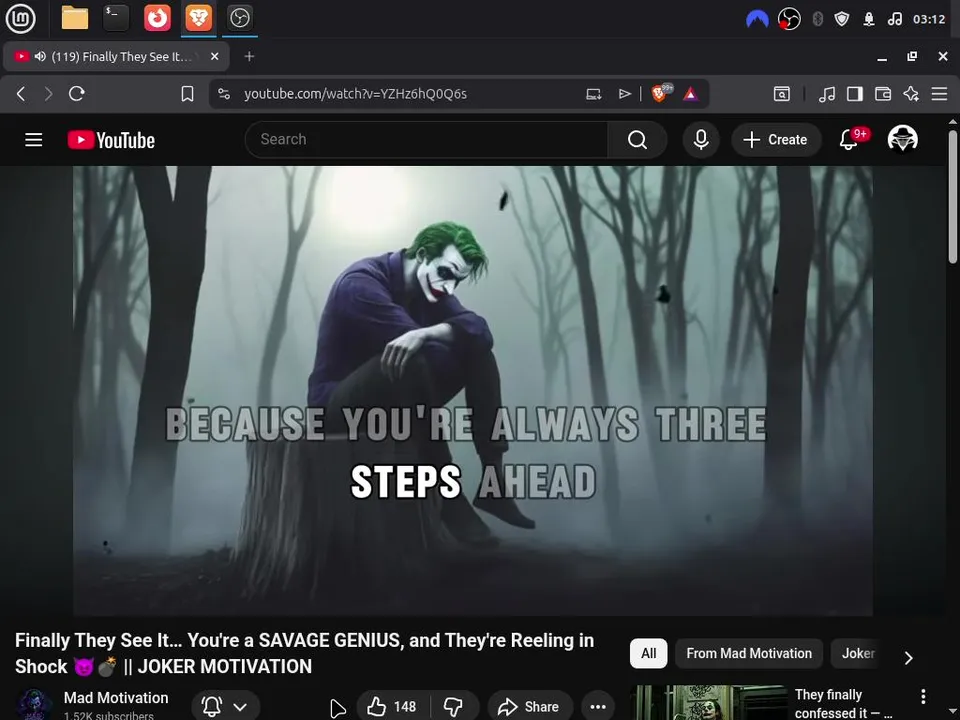
Task: Reload the YouTube page
Action: tap(77, 94)
